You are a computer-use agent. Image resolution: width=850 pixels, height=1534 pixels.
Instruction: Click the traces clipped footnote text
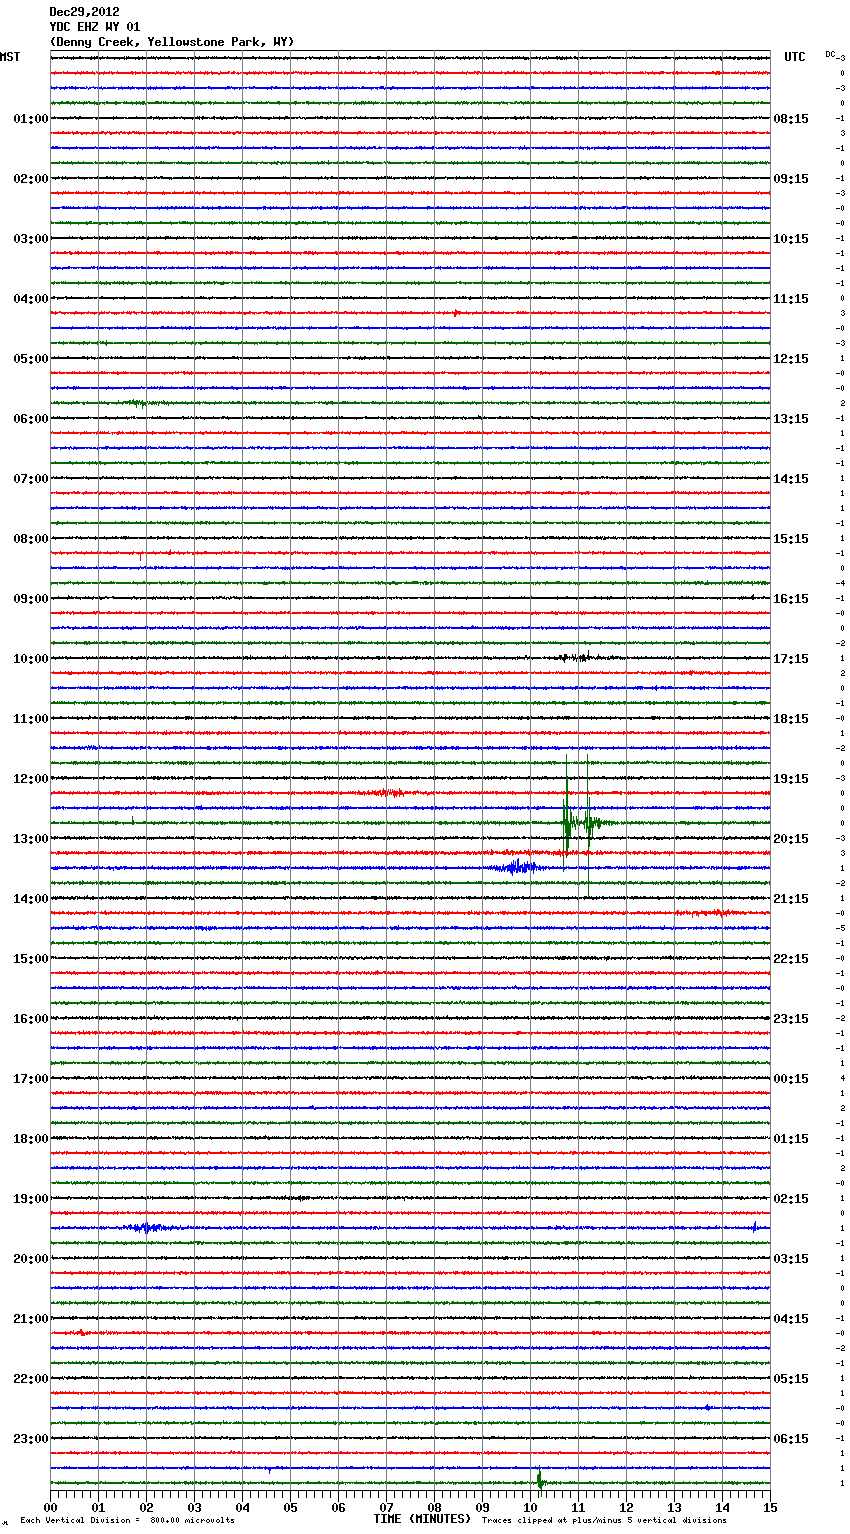click(x=604, y=1520)
